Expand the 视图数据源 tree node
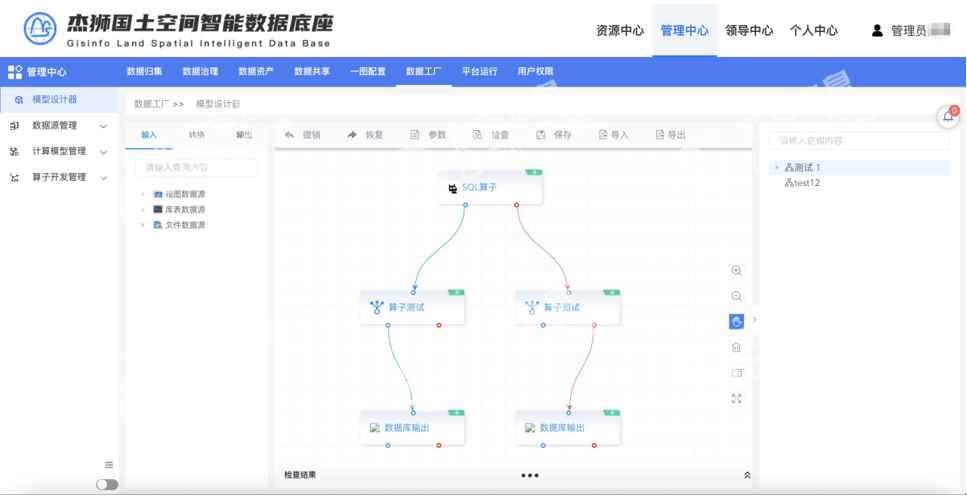This screenshot has width=967, height=498. (143, 194)
